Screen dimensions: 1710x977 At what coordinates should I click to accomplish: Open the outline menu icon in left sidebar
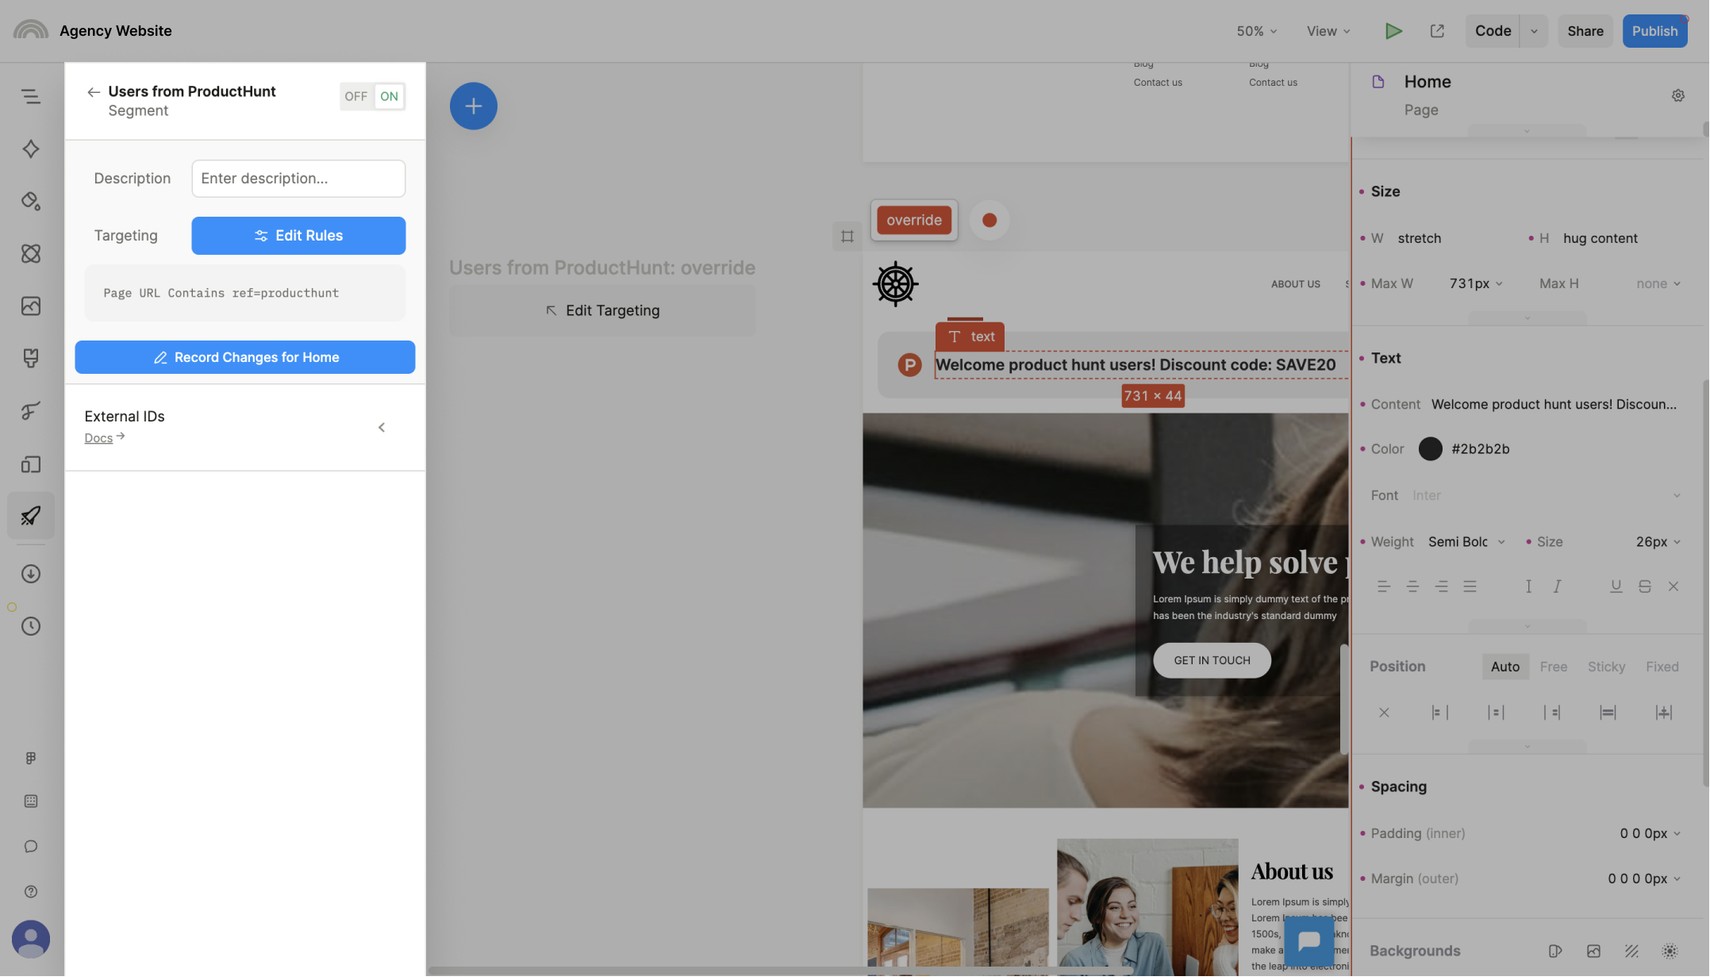point(31,96)
